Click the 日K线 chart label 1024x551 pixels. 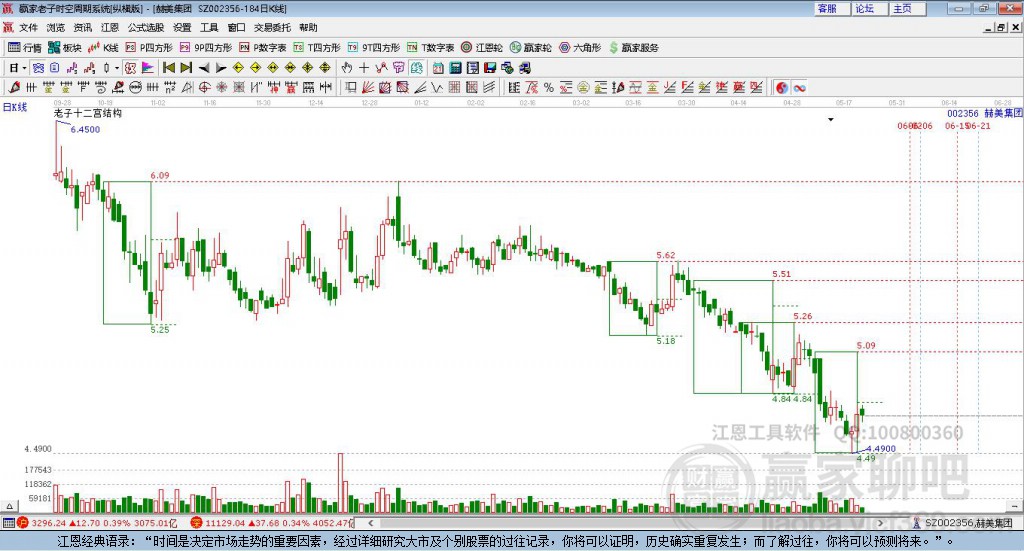[x=15, y=107]
